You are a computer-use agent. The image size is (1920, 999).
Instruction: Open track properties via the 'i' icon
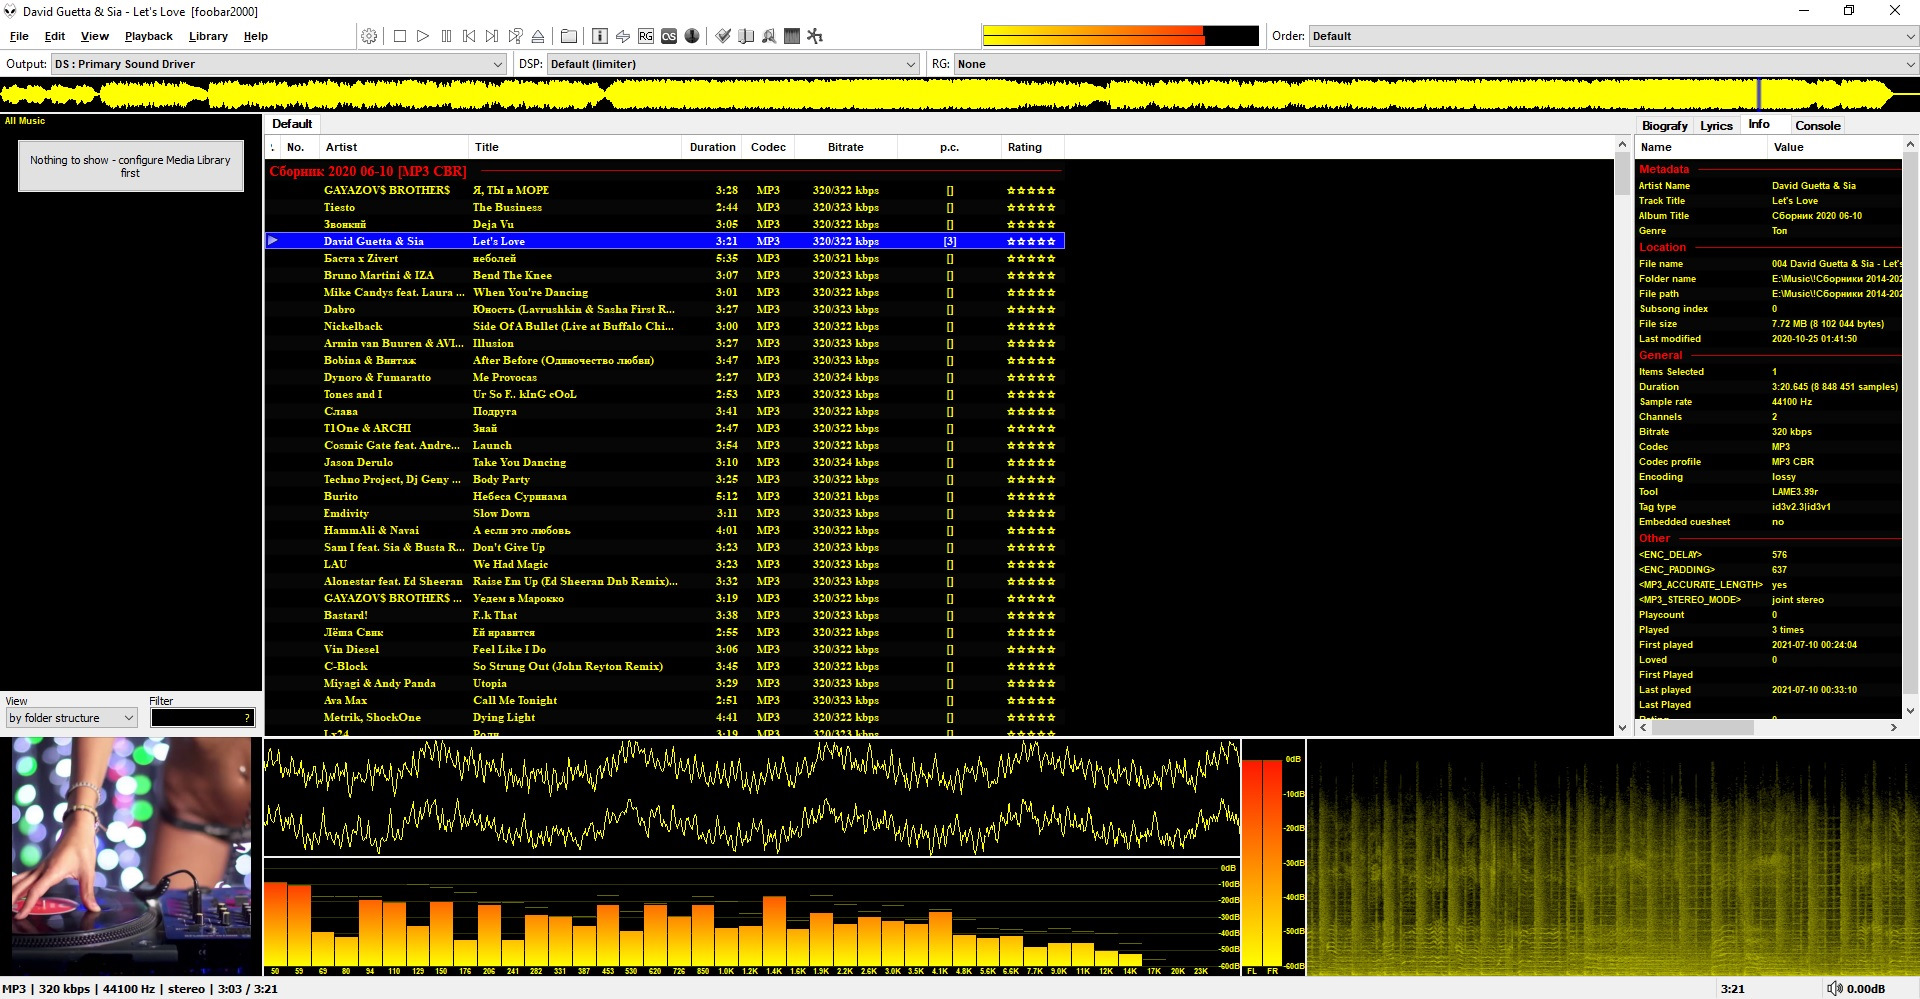[x=600, y=36]
